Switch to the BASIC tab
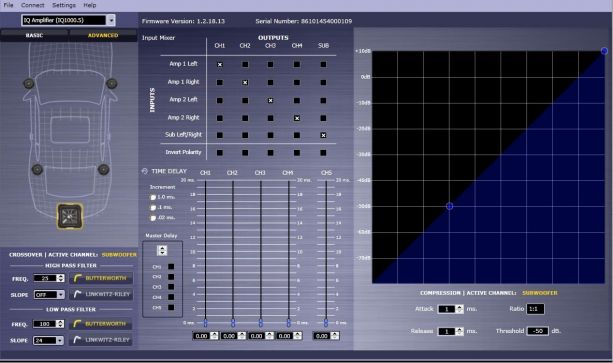The width and height of the screenshot is (613, 363). (34, 35)
